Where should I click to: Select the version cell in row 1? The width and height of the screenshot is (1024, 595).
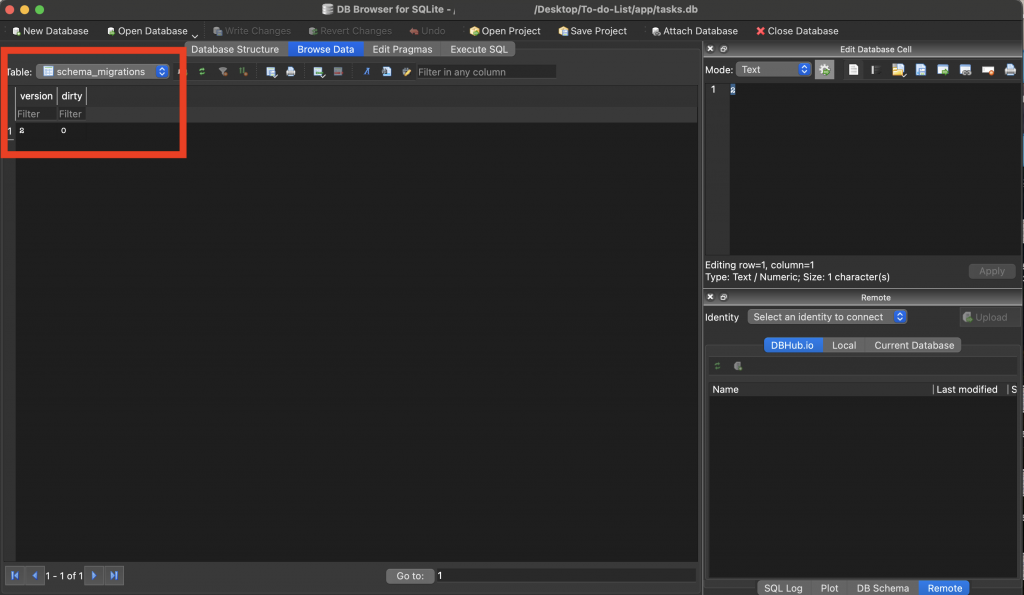36,131
